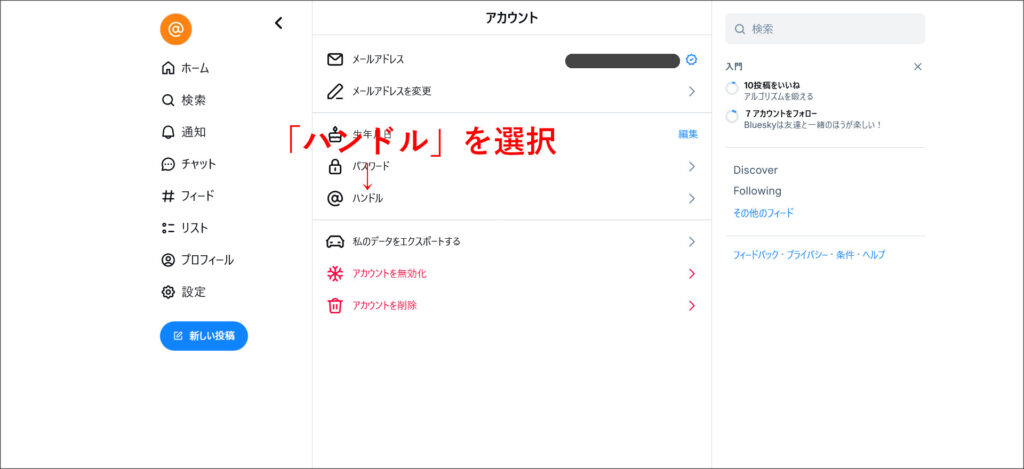Dismiss the 入門 panel with X
Image resolution: width=1024 pixels, height=469 pixels.
click(918, 67)
